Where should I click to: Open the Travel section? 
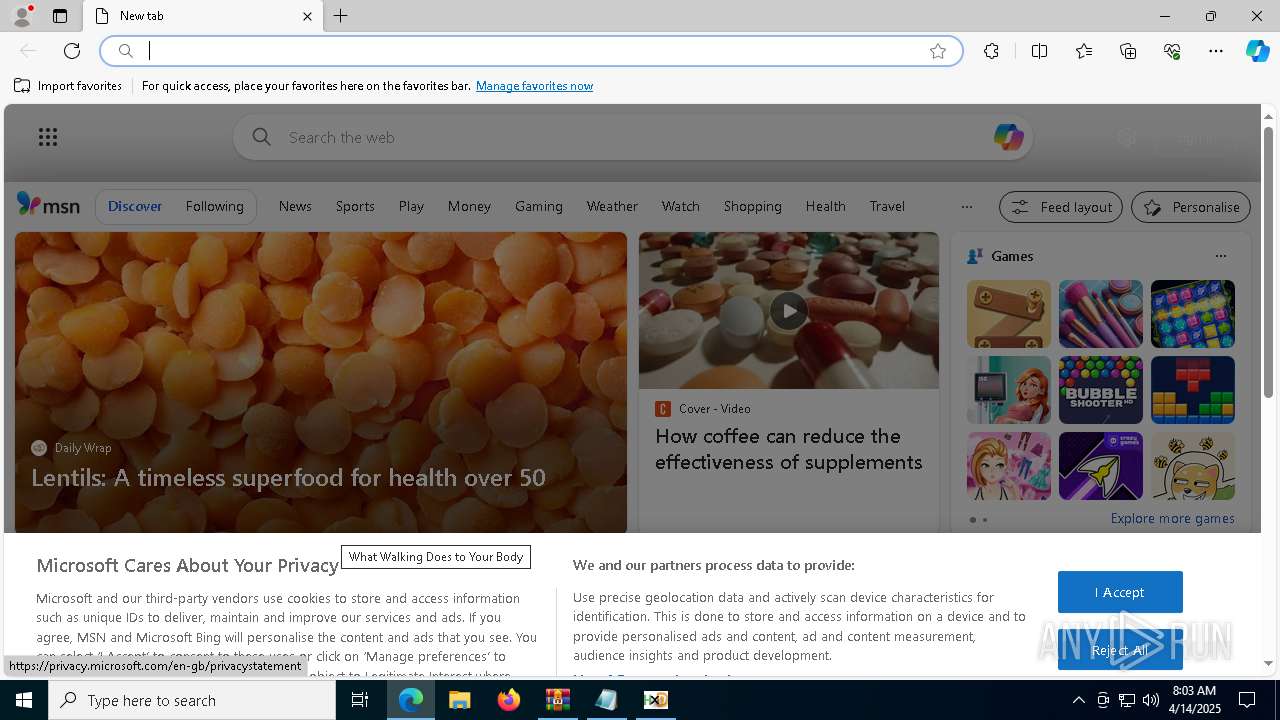click(887, 206)
